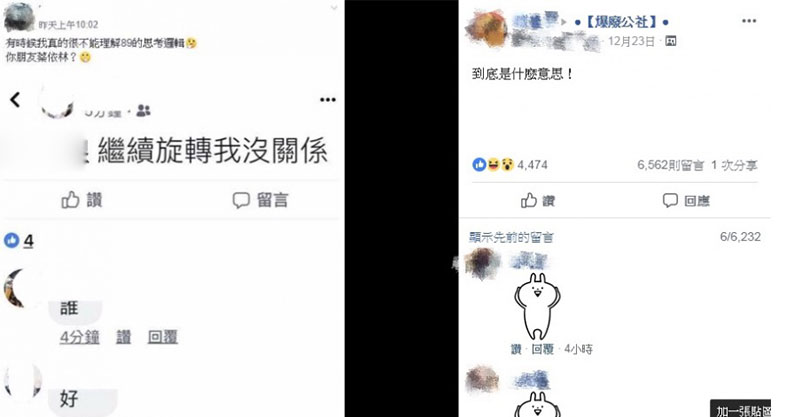Click the 加一張貼圖 sticker button
The height and width of the screenshot is (417, 800).
tap(740, 409)
